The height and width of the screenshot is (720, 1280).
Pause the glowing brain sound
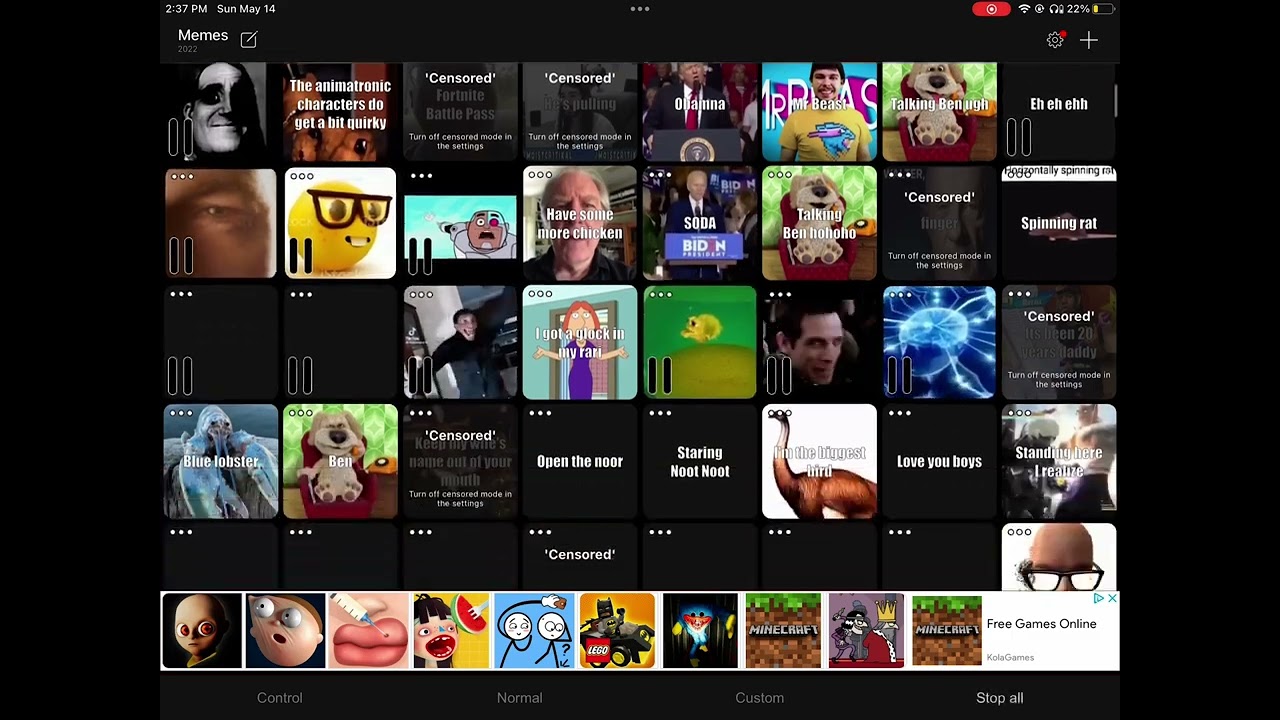(899, 375)
